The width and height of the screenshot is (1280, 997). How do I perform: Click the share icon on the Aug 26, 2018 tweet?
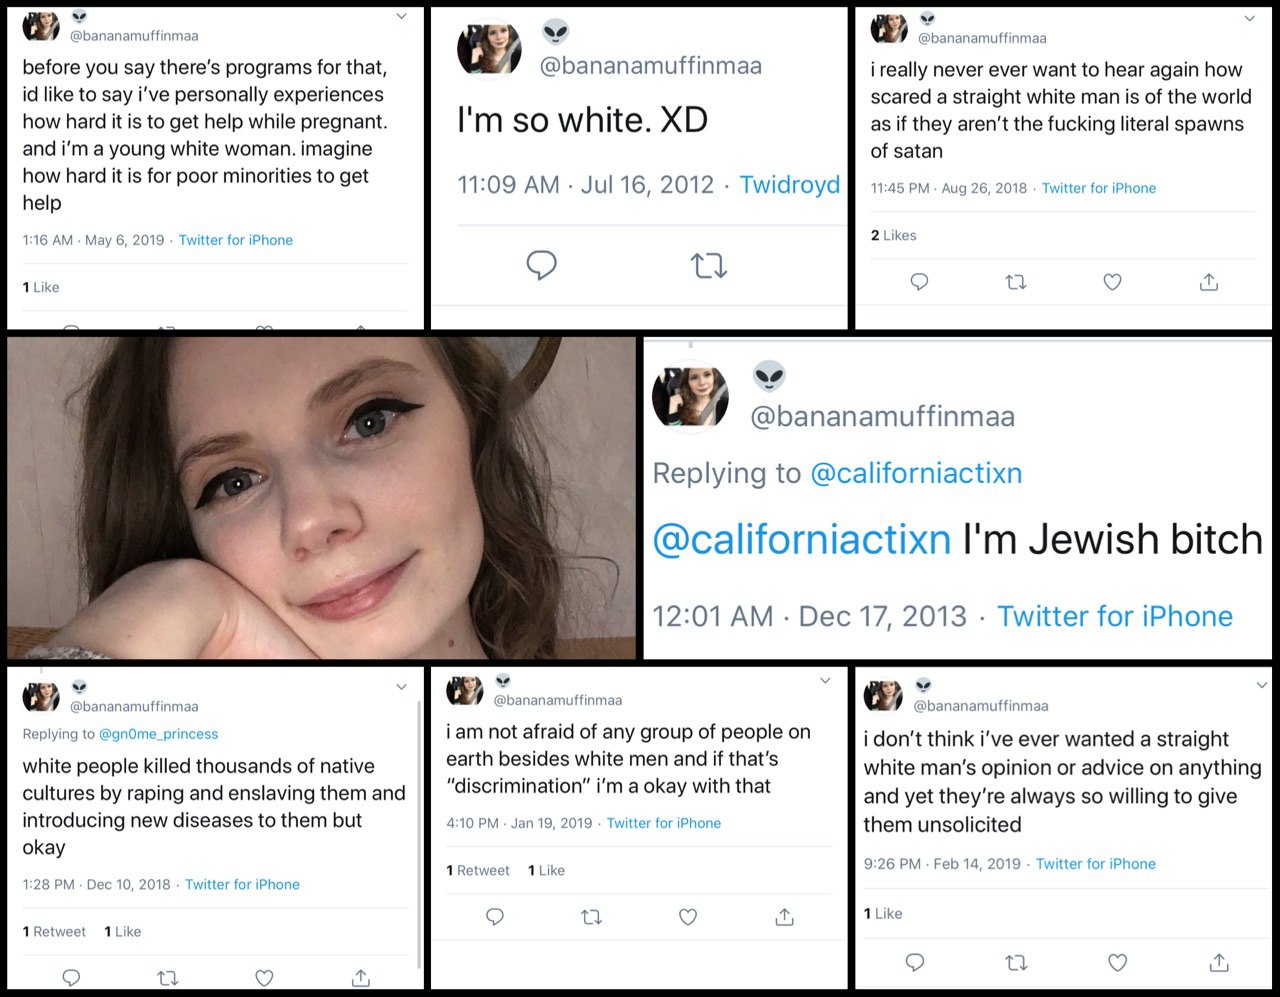(1209, 282)
